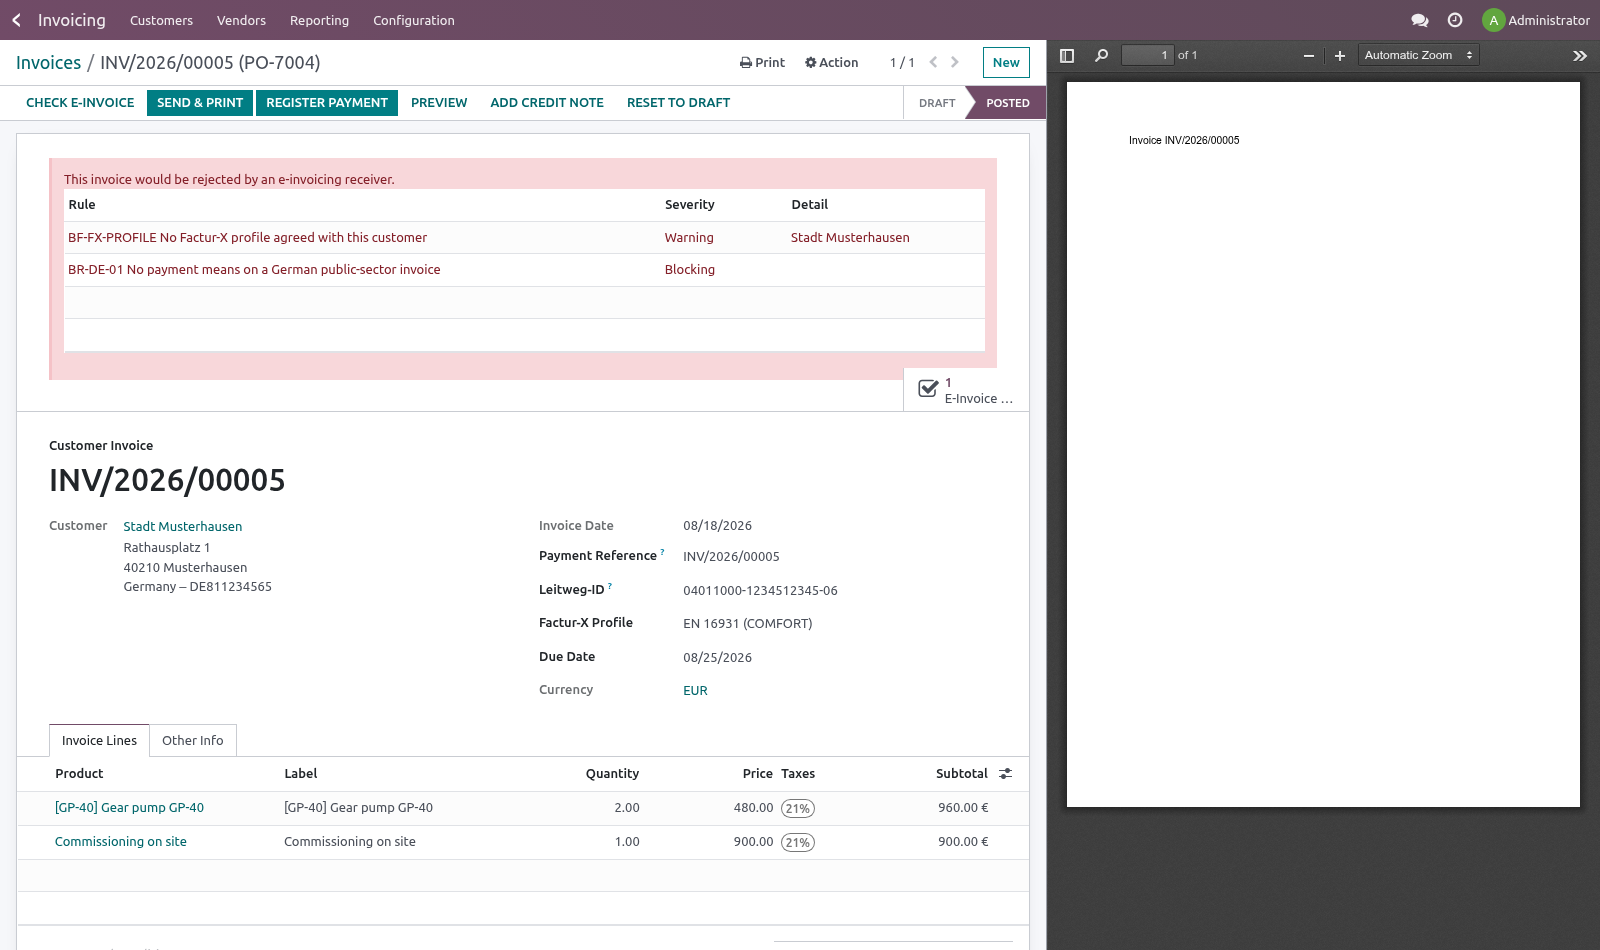The height and width of the screenshot is (950, 1600).
Task: Zoom in the PDF preview
Action: 1340,56
